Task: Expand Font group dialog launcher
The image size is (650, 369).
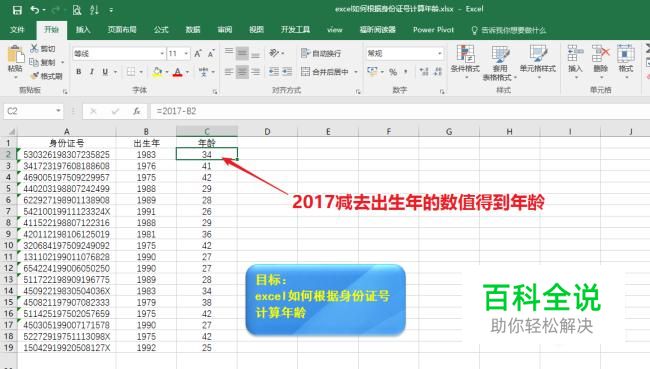Action: click(215, 92)
